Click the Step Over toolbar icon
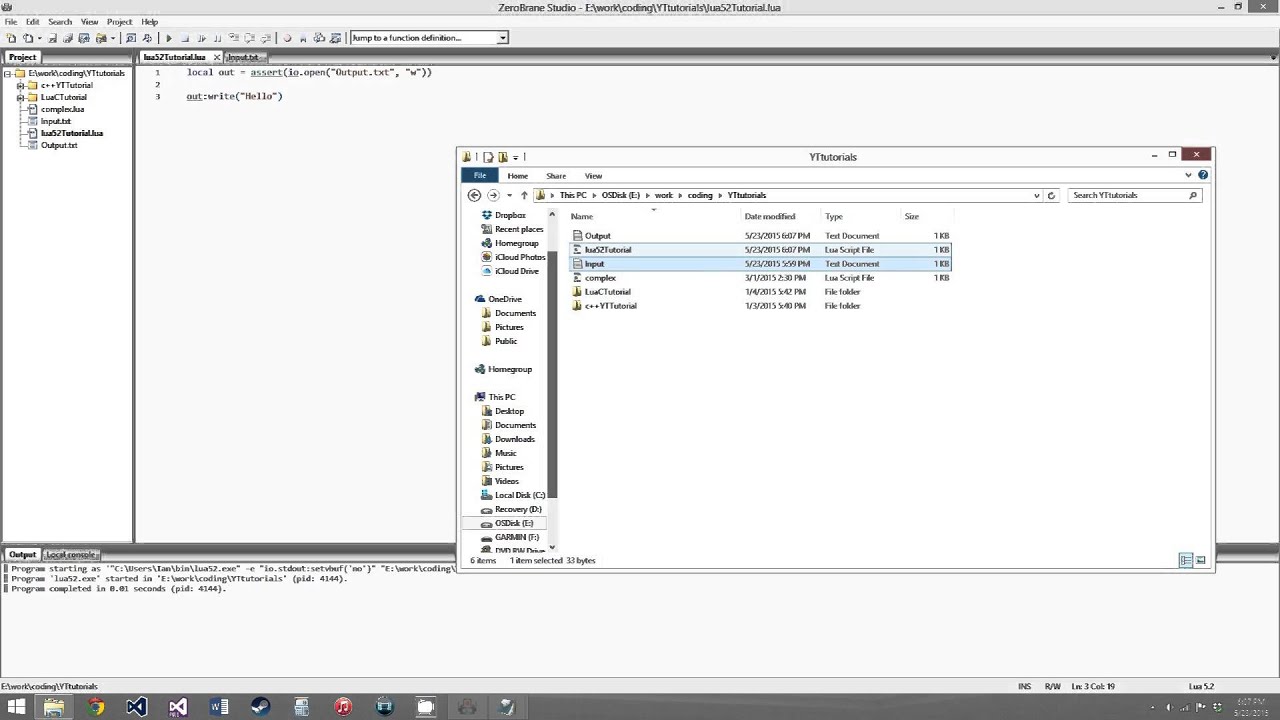The width and height of the screenshot is (1280, 720). [249, 38]
